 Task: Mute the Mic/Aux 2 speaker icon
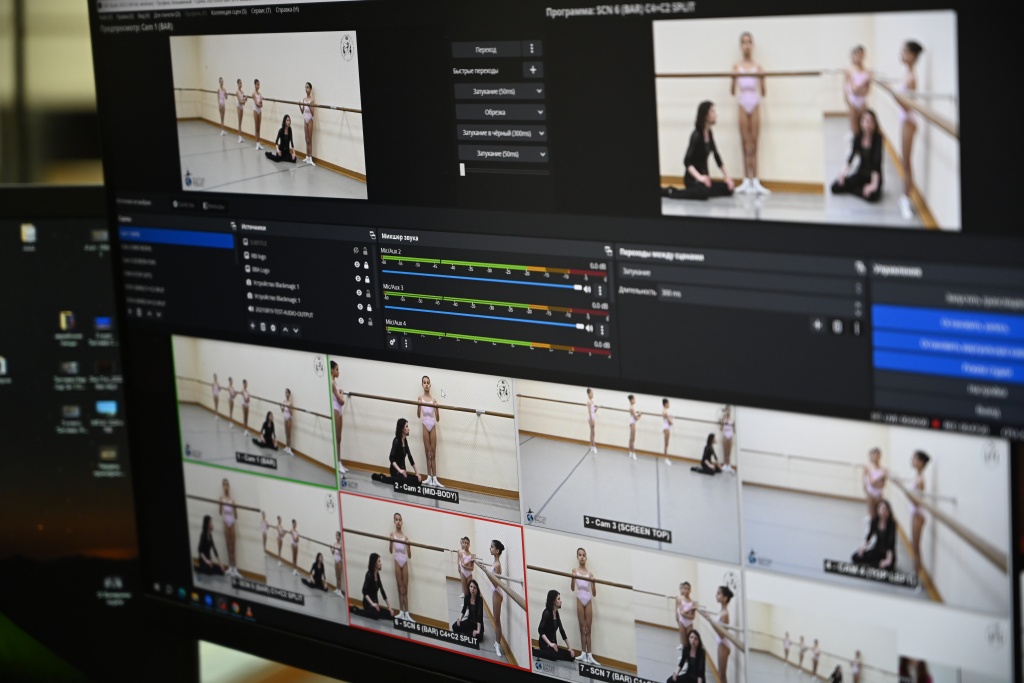pyautogui.click(x=588, y=288)
